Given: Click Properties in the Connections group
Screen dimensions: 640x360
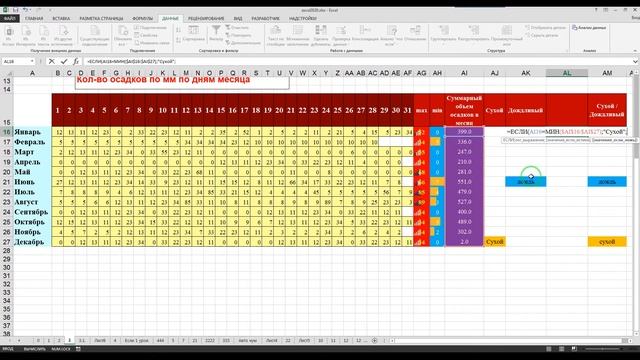Looking at the screenshot, I should coord(146,35).
